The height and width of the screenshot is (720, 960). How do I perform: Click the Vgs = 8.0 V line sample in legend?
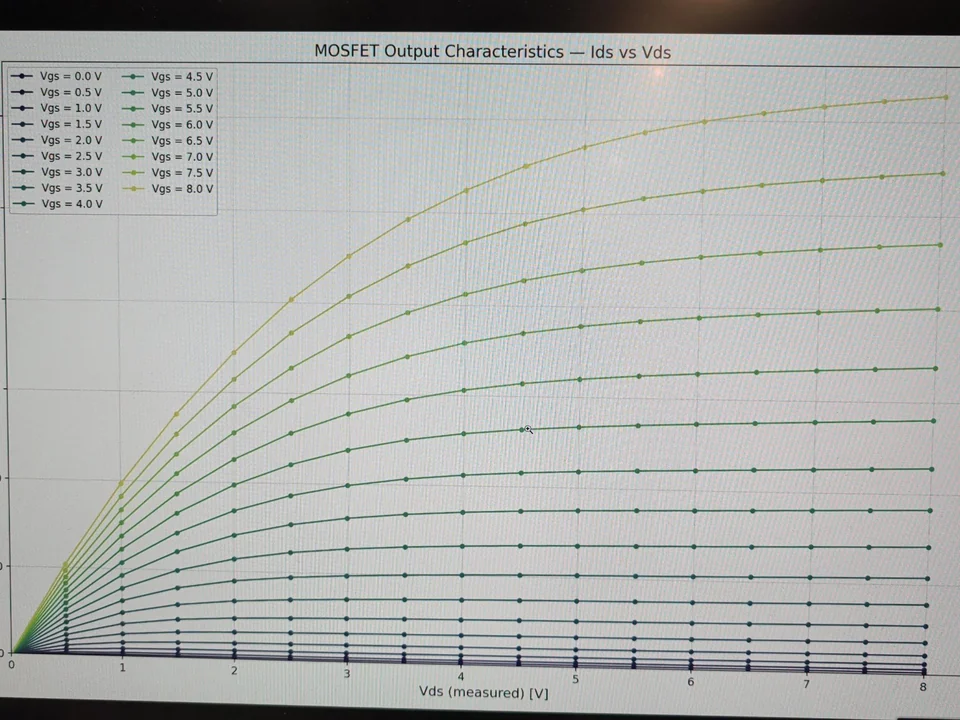133,189
